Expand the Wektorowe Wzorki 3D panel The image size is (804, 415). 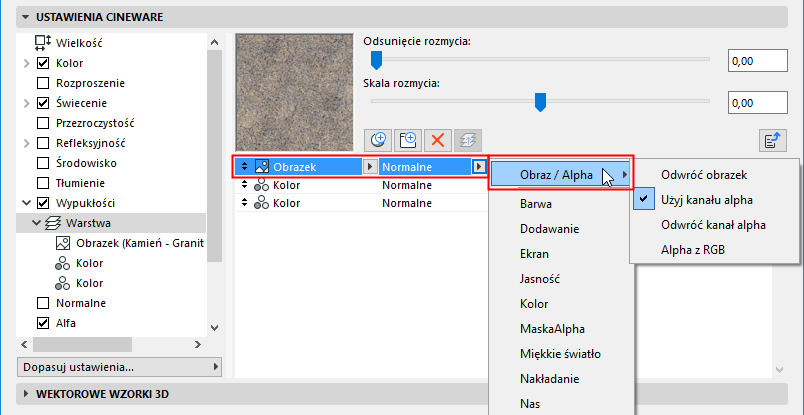tap(26, 394)
